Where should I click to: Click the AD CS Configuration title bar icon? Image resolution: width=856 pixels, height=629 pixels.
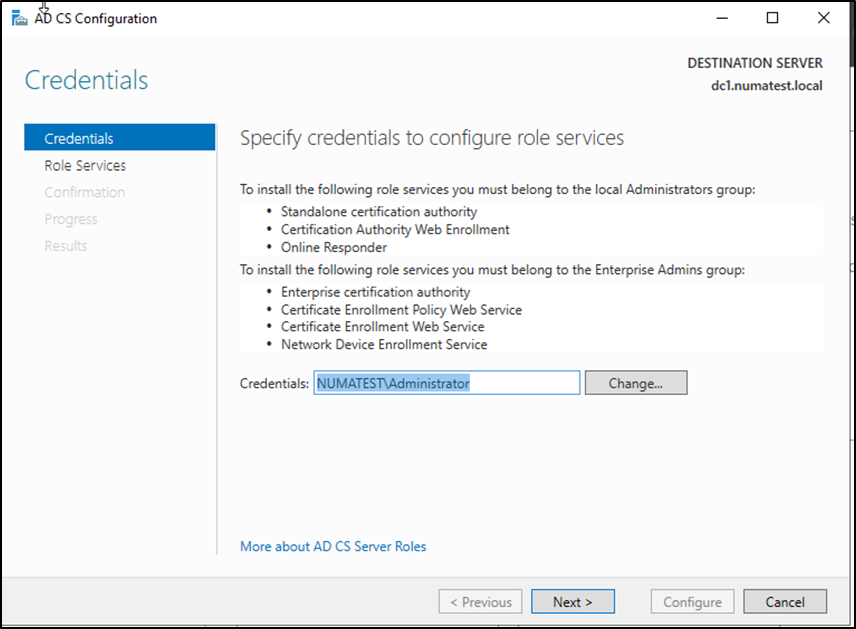[x=20, y=18]
